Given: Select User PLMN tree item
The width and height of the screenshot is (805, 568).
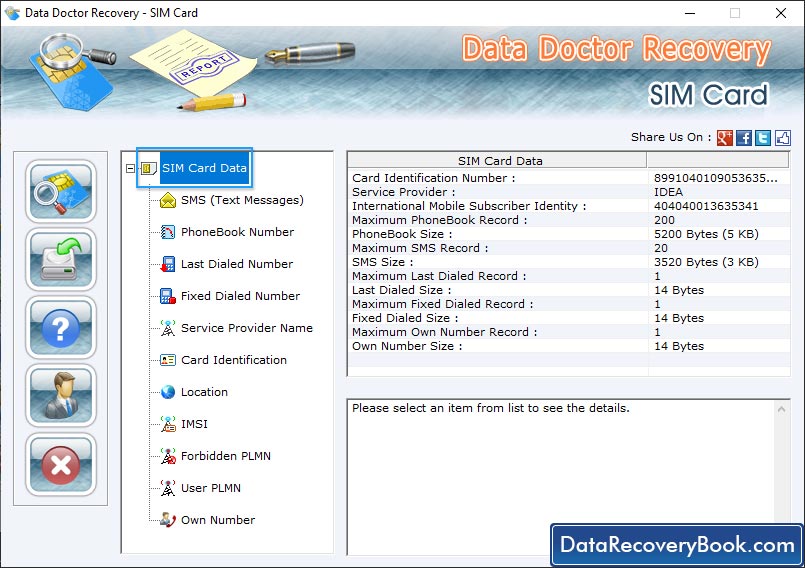Looking at the screenshot, I should click(211, 488).
